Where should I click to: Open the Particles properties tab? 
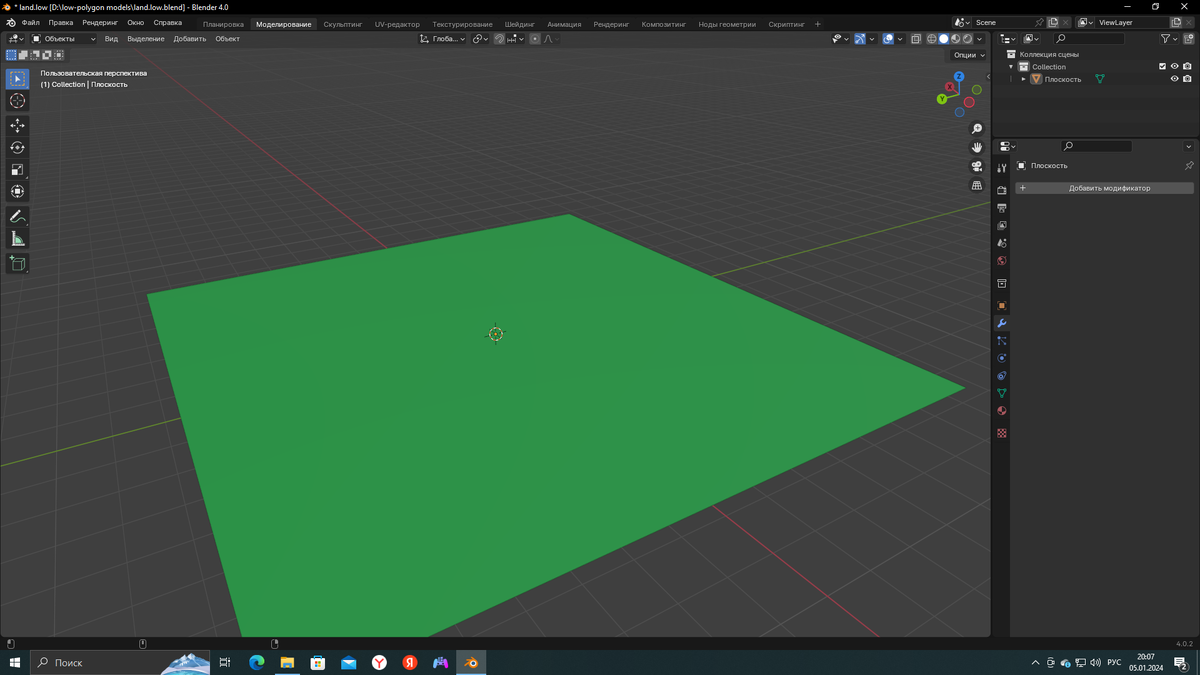pyautogui.click(x=1001, y=341)
